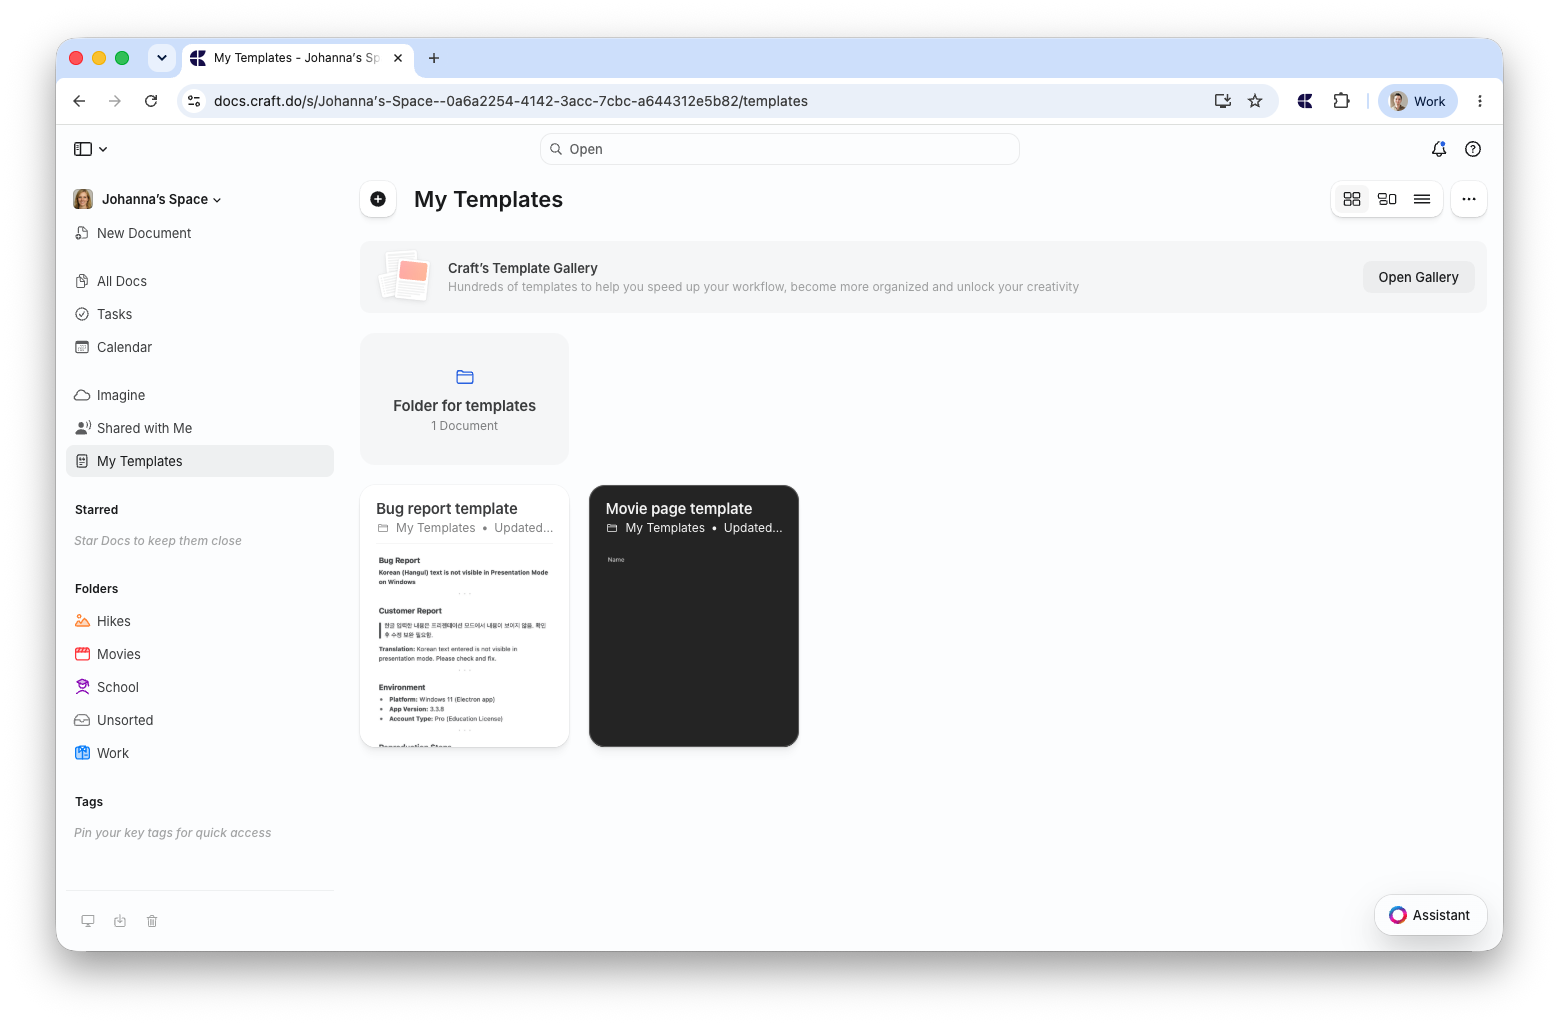1559x1025 pixels.
Task: Click the Folders section heading
Action: point(97,589)
